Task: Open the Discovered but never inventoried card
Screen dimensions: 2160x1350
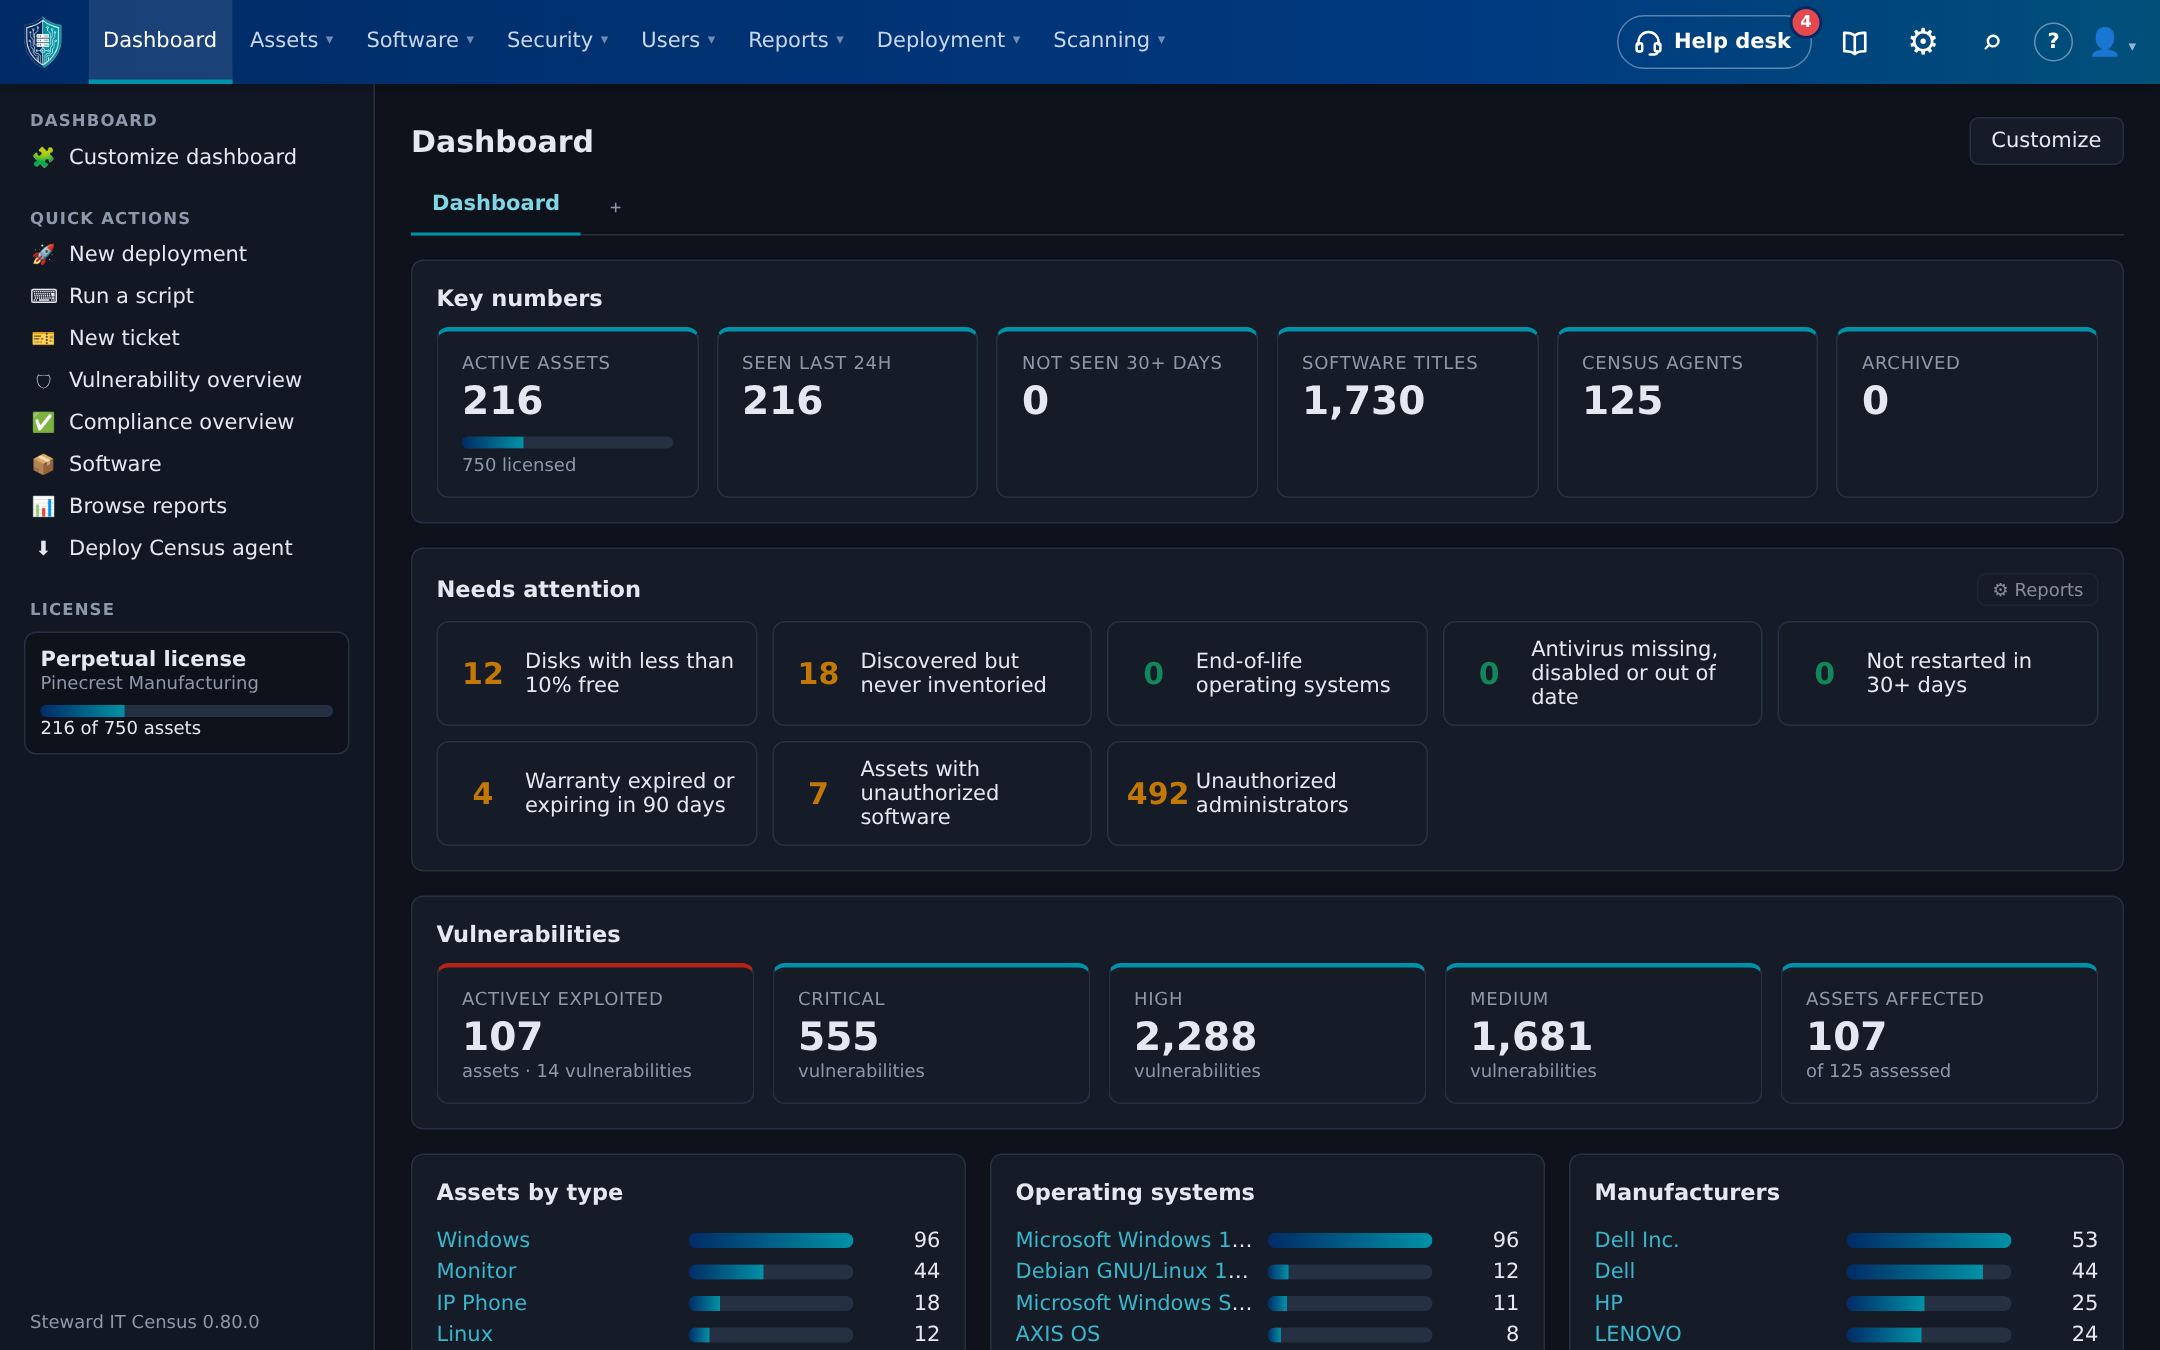Action: click(x=932, y=673)
